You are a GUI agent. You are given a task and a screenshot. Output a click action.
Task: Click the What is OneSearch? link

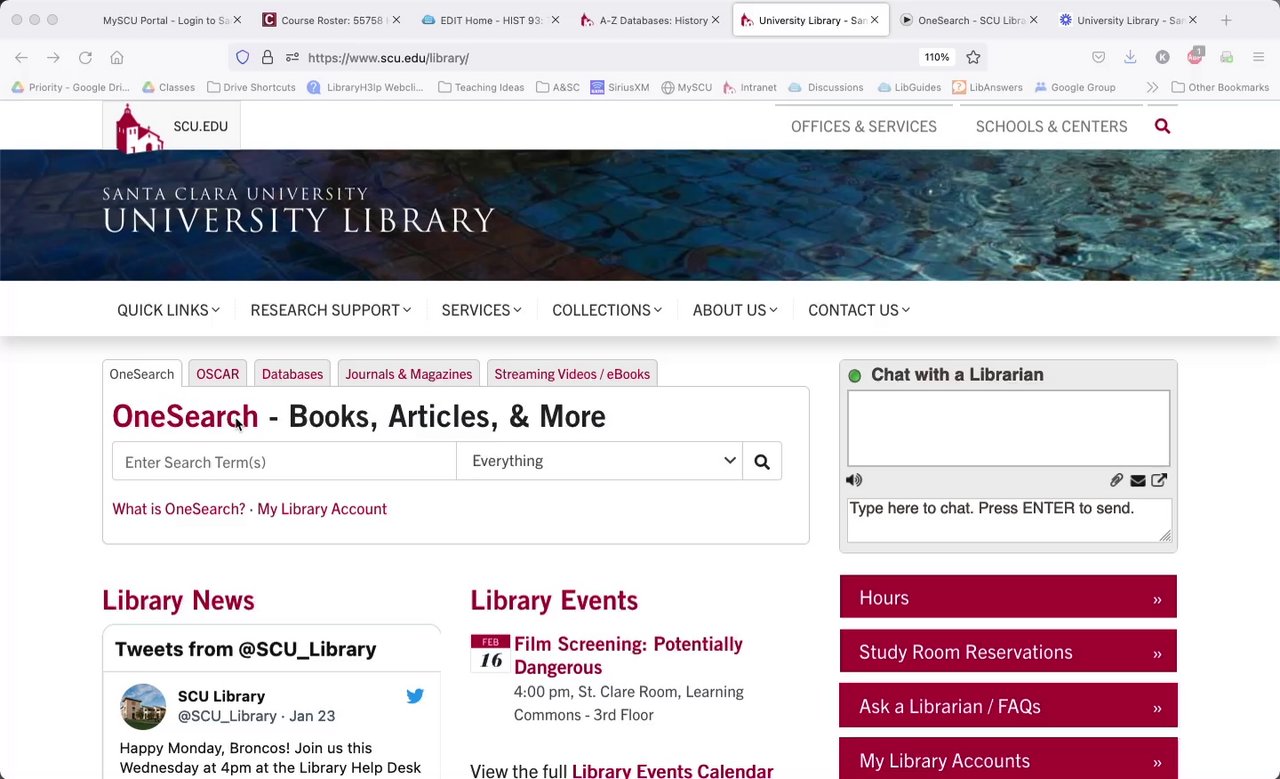(178, 509)
